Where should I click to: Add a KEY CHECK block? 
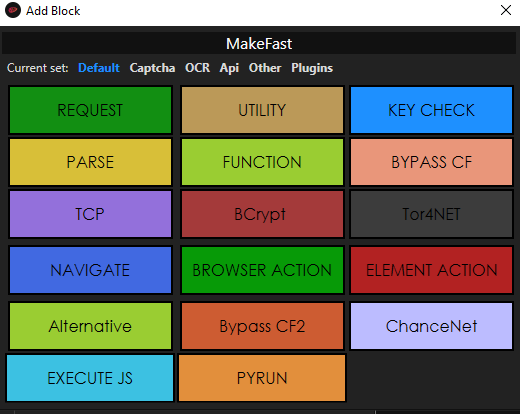pos(431,110)
